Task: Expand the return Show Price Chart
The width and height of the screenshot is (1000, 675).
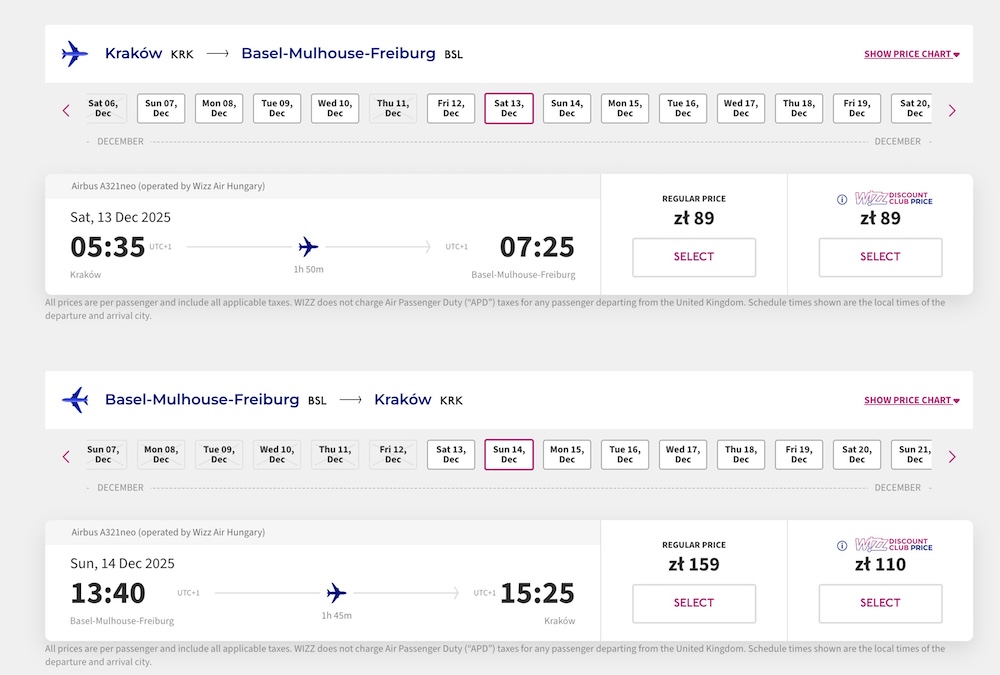Action: click(911, 400)
